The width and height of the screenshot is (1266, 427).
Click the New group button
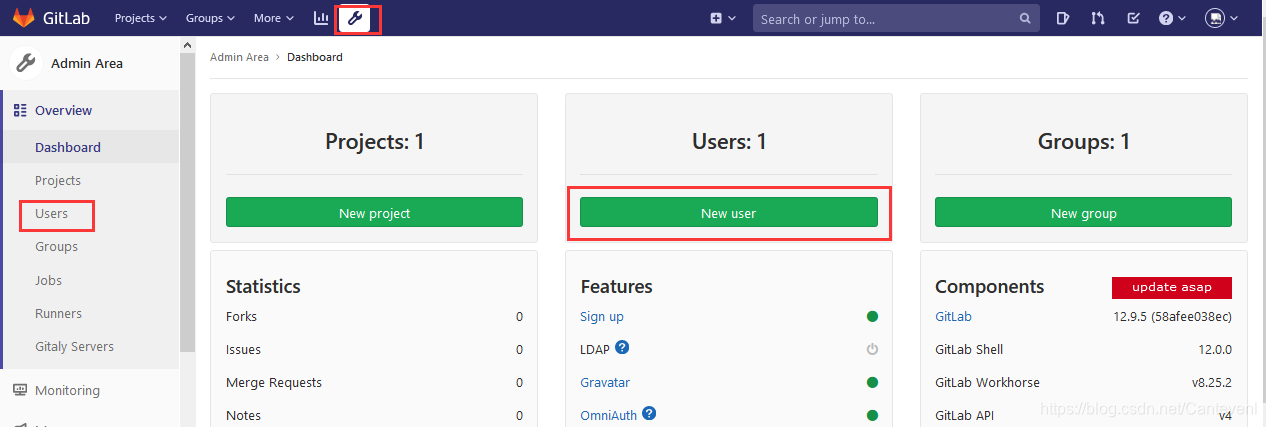[1083, 212]
